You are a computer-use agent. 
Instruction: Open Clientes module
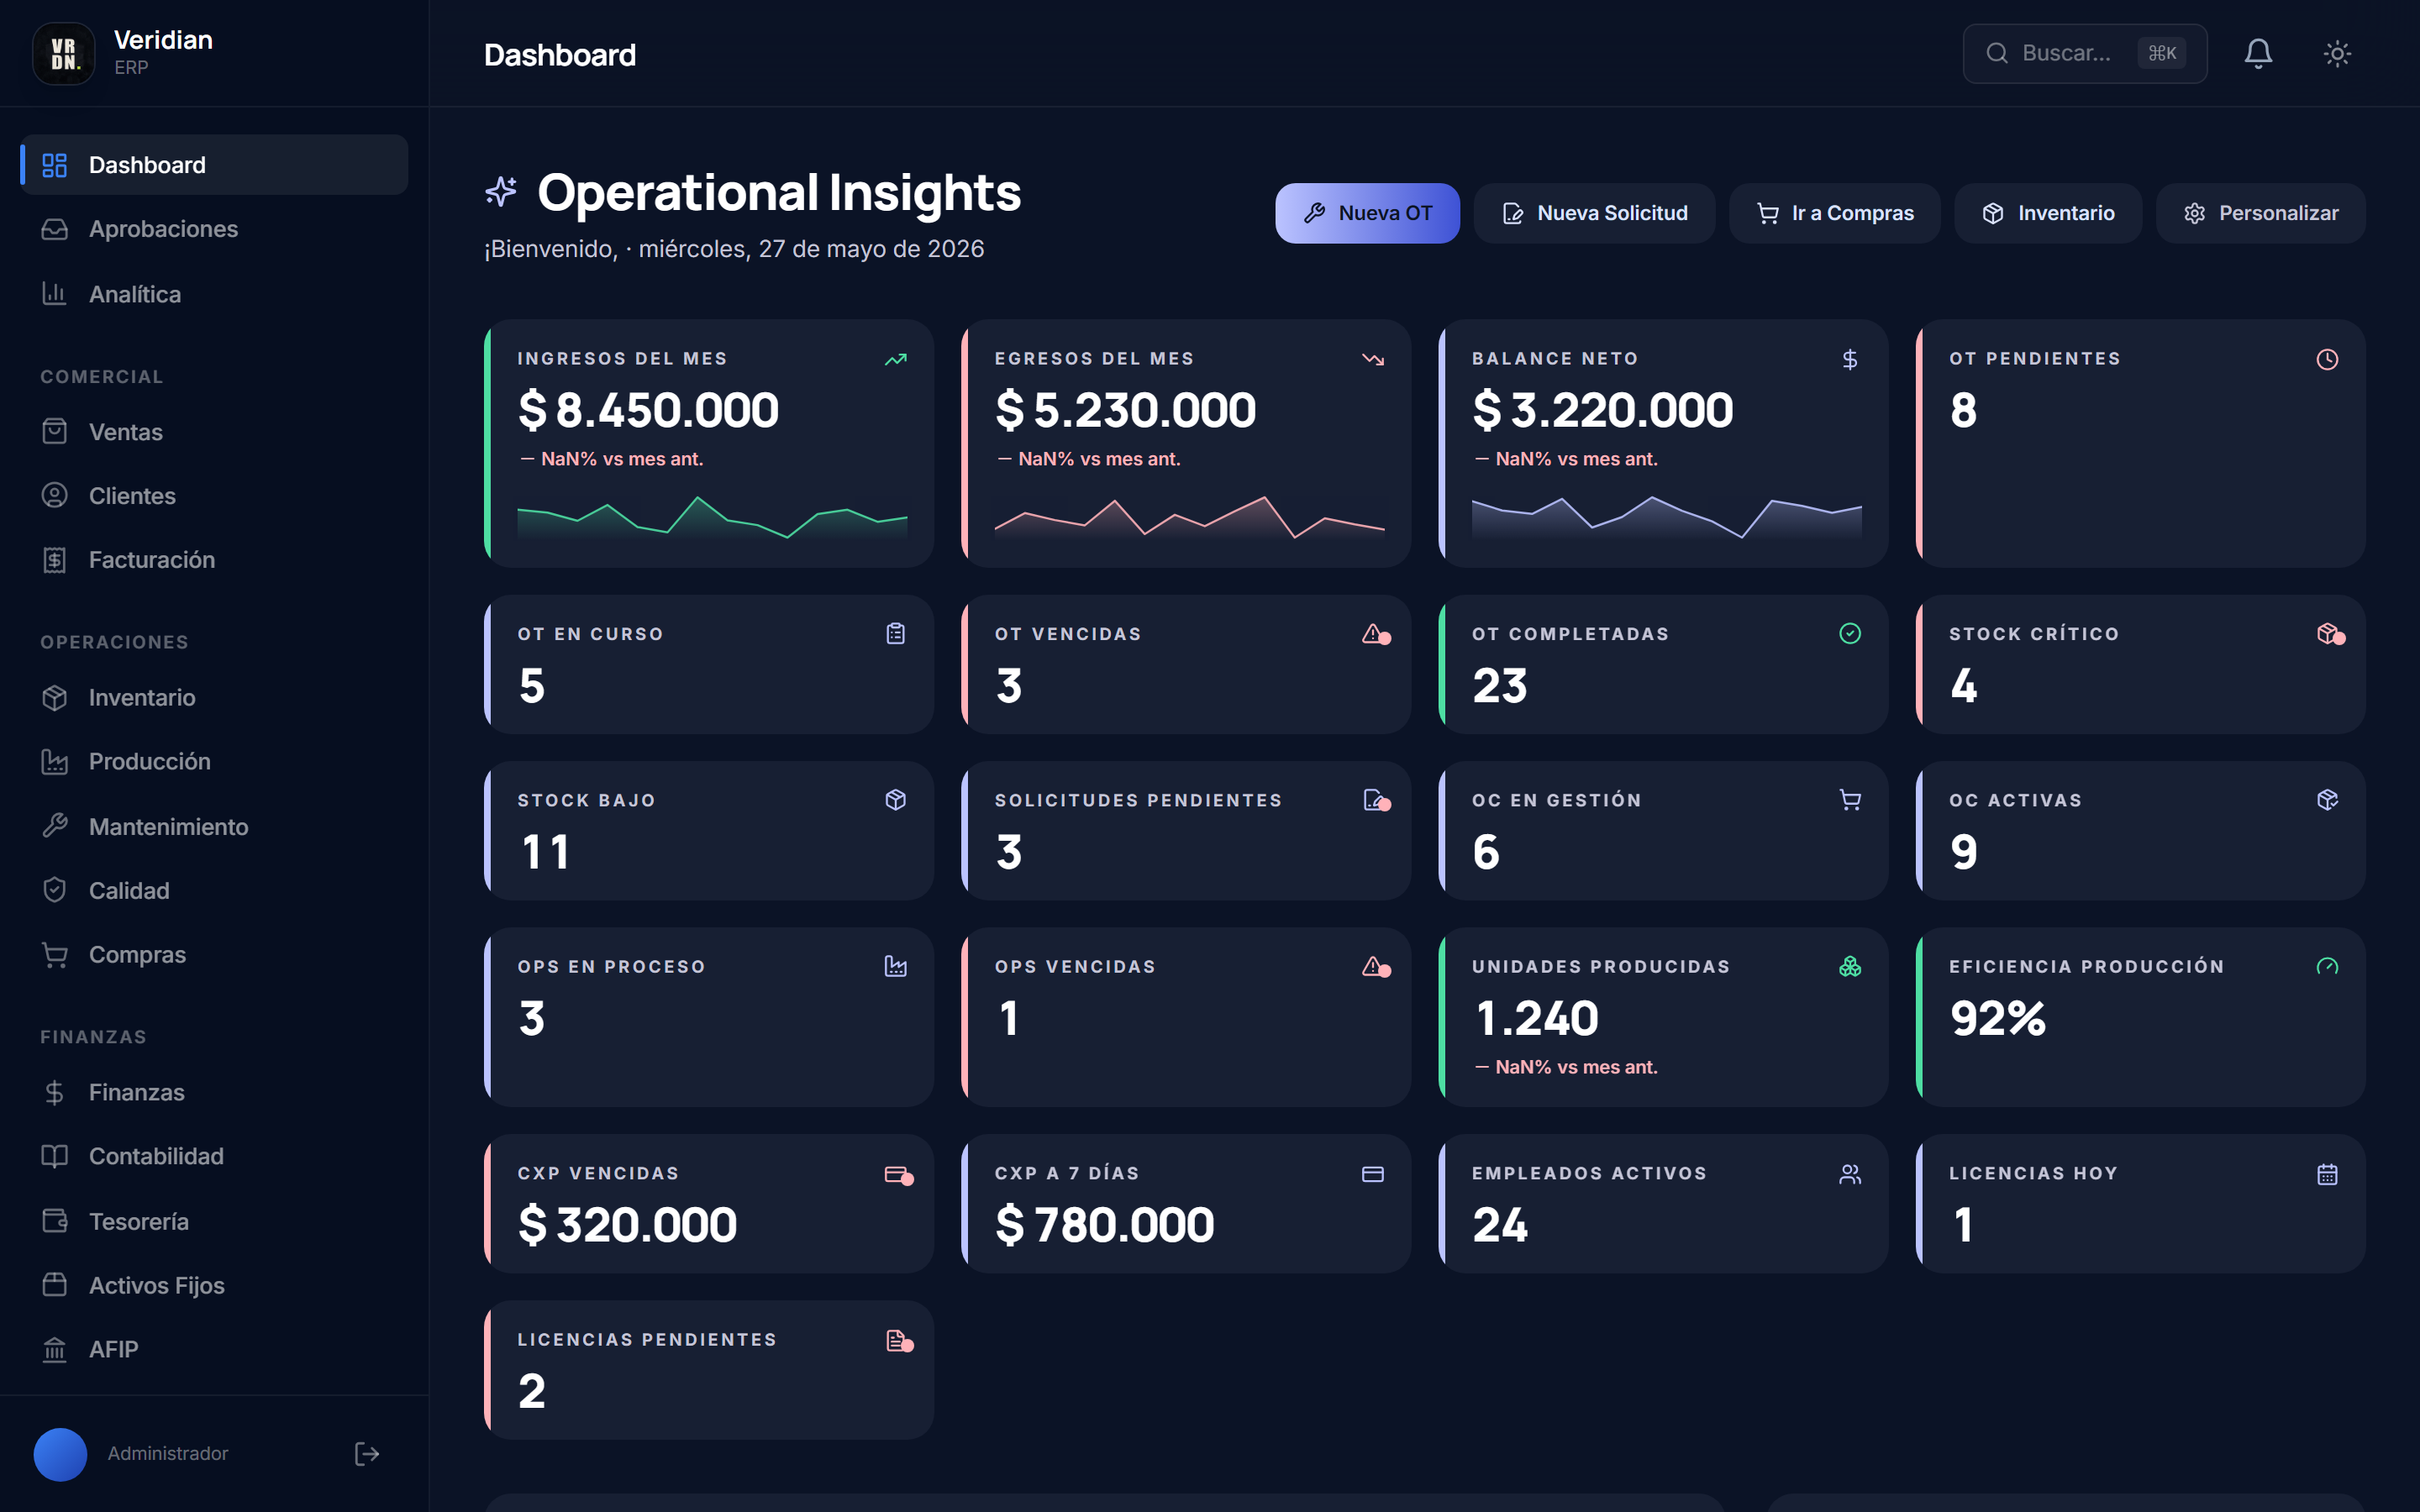coord(214,496)
